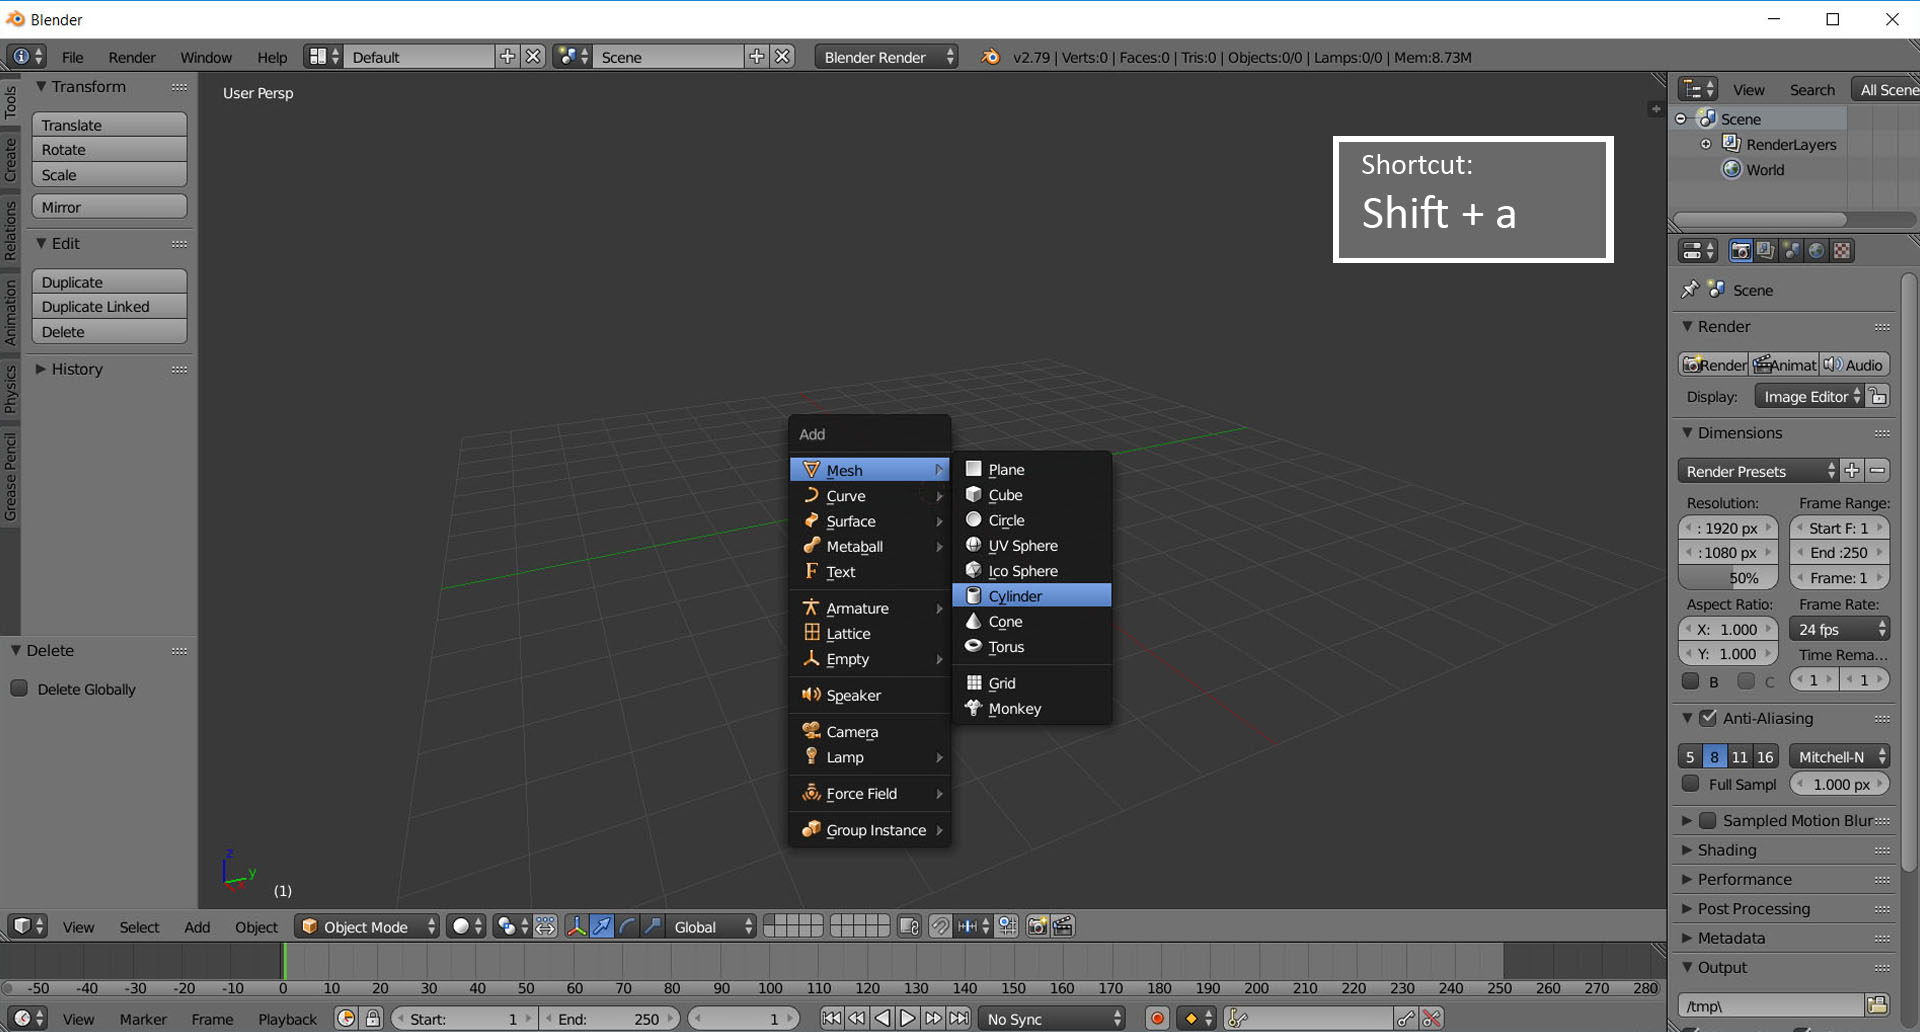Click the OpenGL render image icon
The width and height of the screenshot is (1920, 1032).
point(1037,927)
